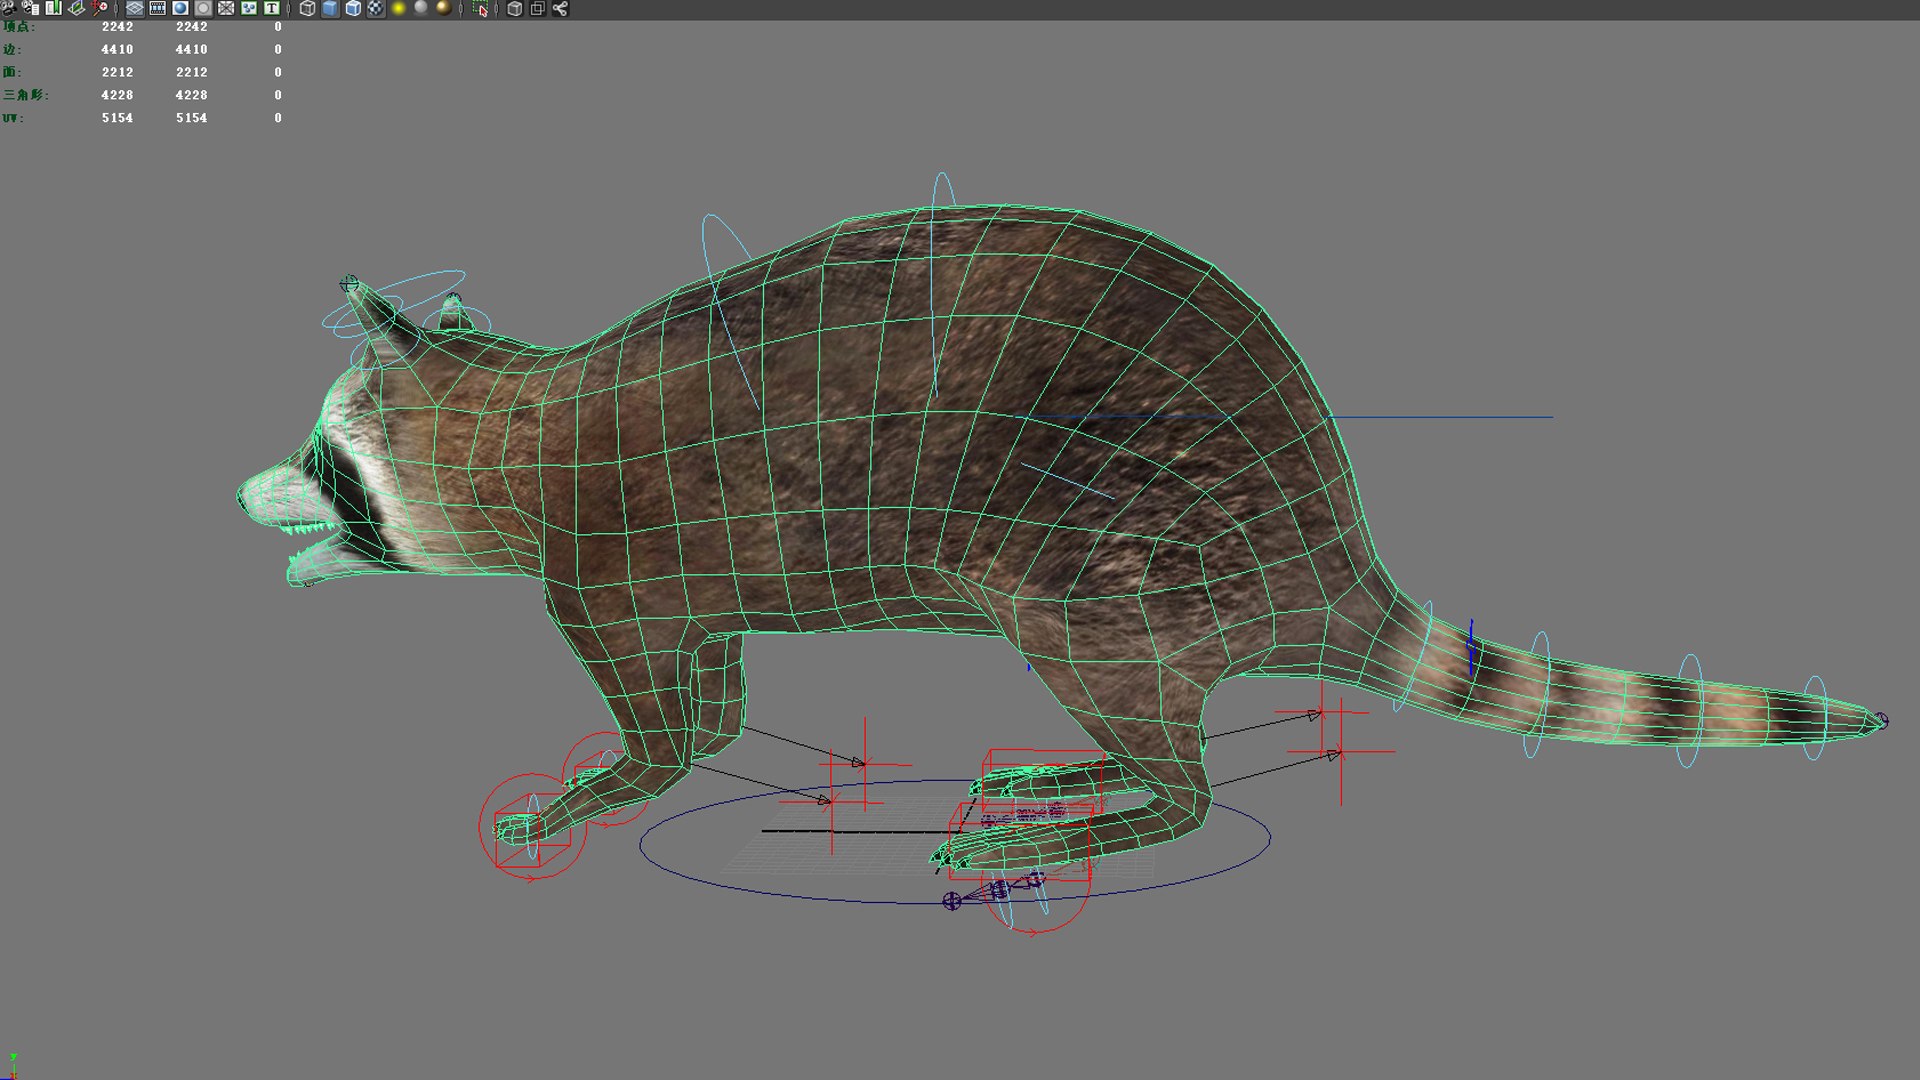This screenshot has height=1080, width=1920.
Task: Select the ear tip controller
Action: point(348,284)
